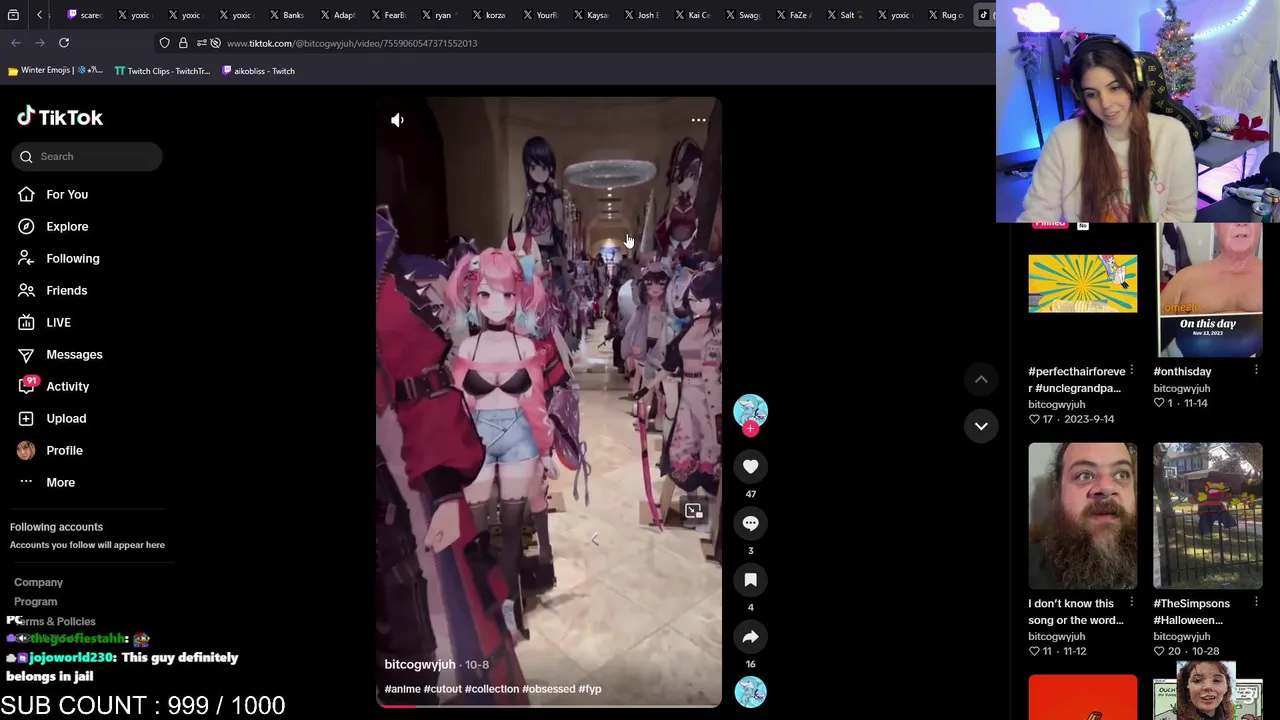1280x720 pixels.
Task: Open the Explore page
Action: (66, 226)
